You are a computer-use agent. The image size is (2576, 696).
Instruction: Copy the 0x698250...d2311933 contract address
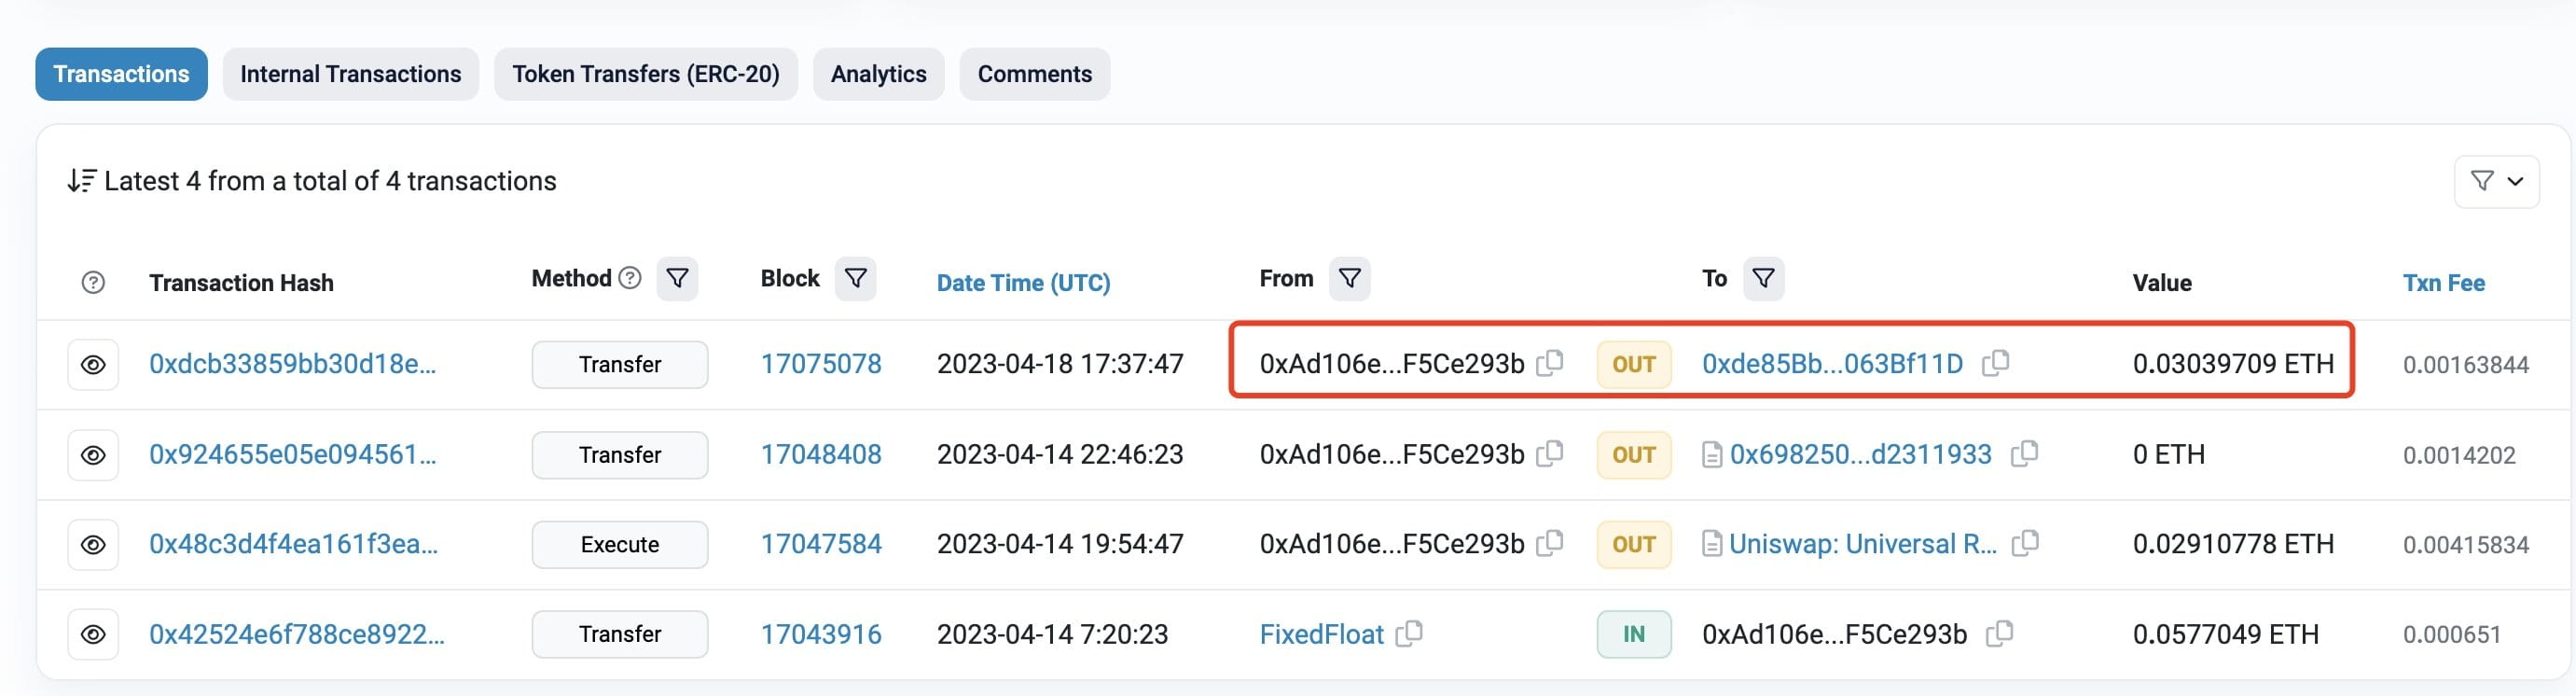[2024, 454]
